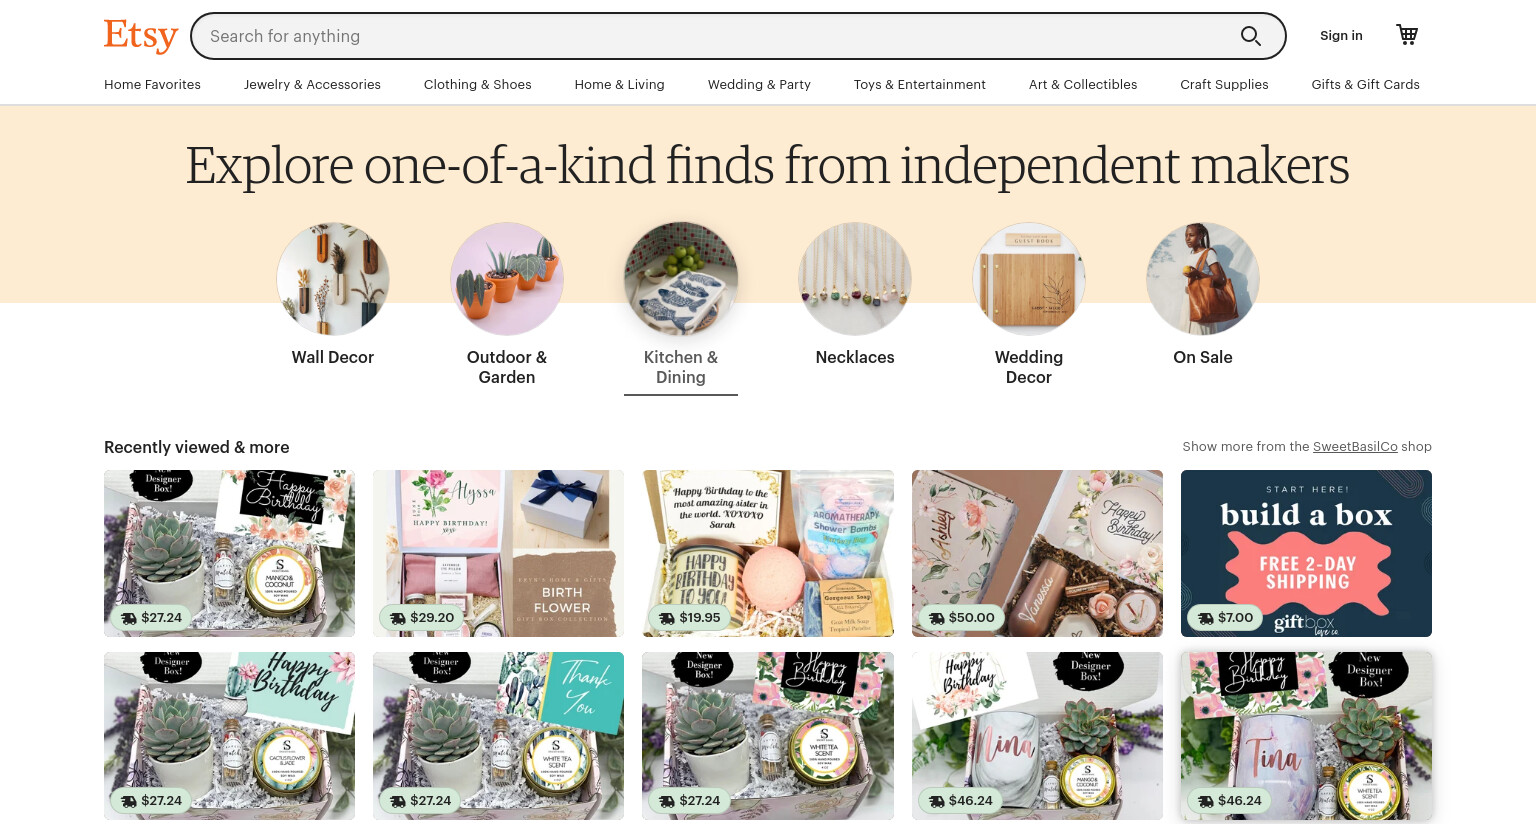The width and height of the screenshot is (1536, 824).
Task: Click the Kitchen & Dining label
Action: 681,367
